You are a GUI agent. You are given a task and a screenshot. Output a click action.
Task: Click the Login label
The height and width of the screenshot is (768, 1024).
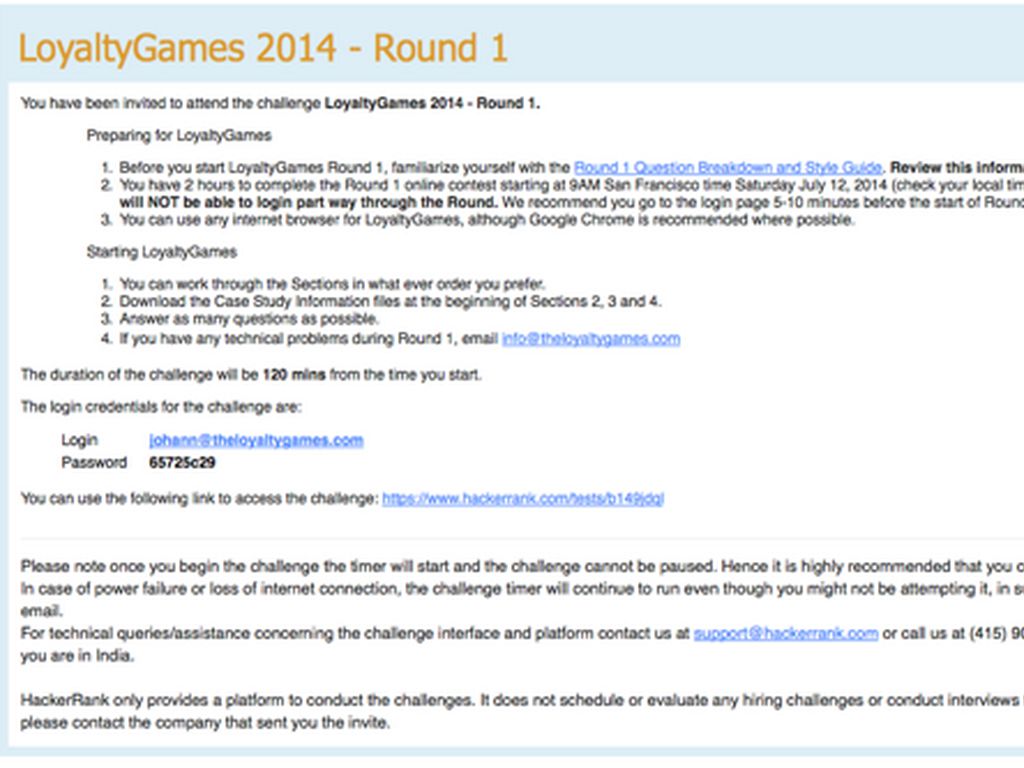[80, 441]
